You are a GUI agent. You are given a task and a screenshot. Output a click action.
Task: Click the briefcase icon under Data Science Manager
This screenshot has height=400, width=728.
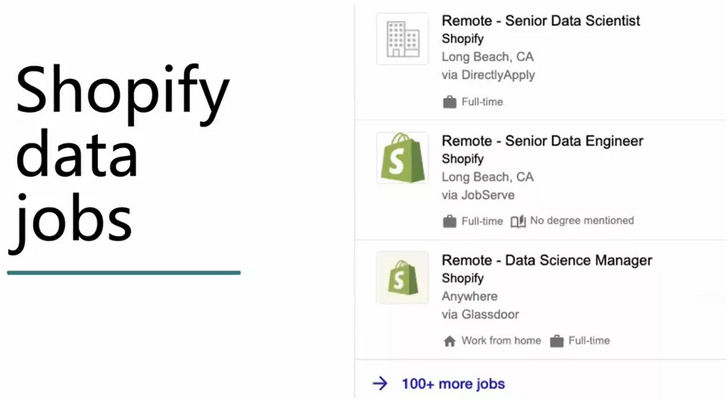tap(557, 341)
